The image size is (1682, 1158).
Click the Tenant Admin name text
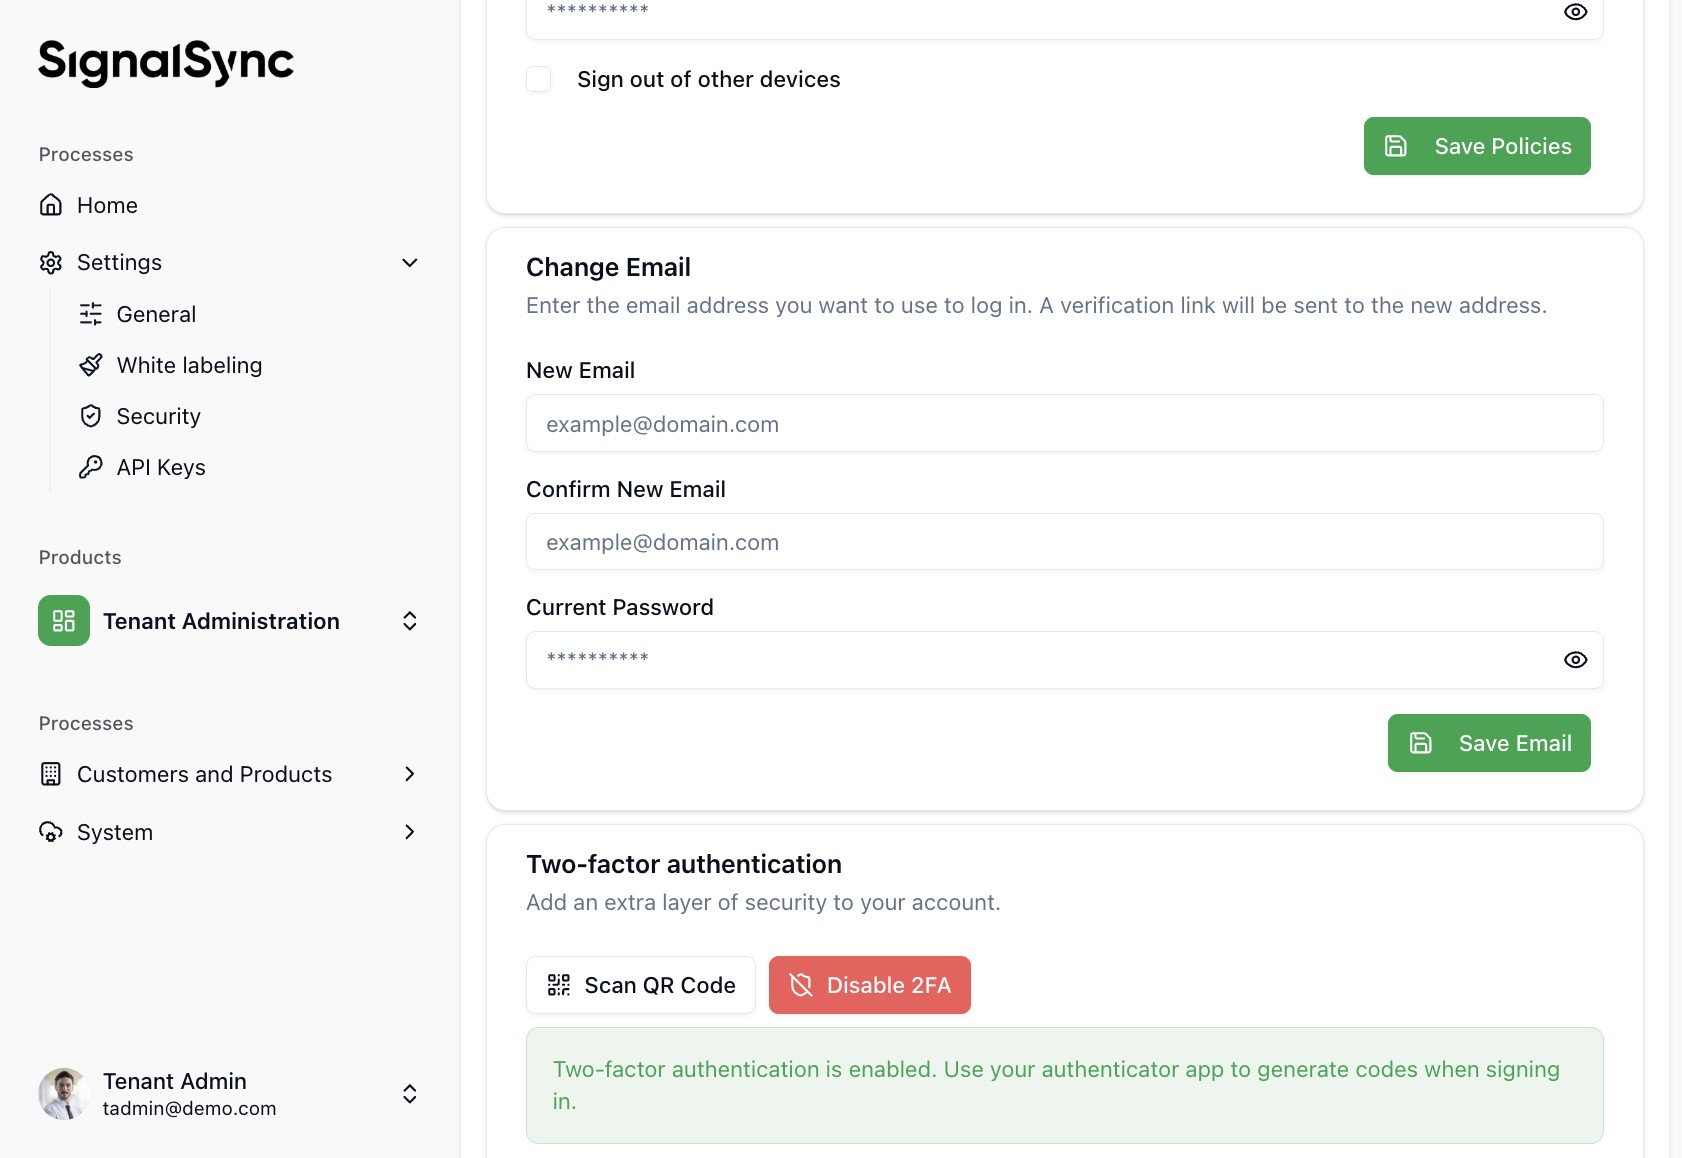click(x=174, y=1081)
